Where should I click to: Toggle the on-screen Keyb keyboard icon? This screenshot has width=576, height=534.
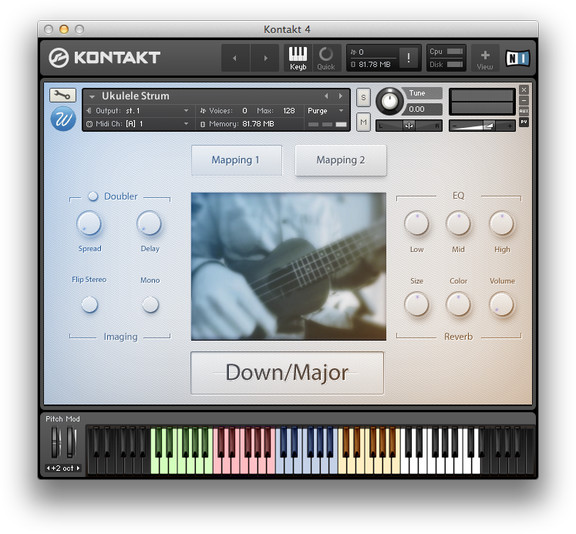pos(298,58)
